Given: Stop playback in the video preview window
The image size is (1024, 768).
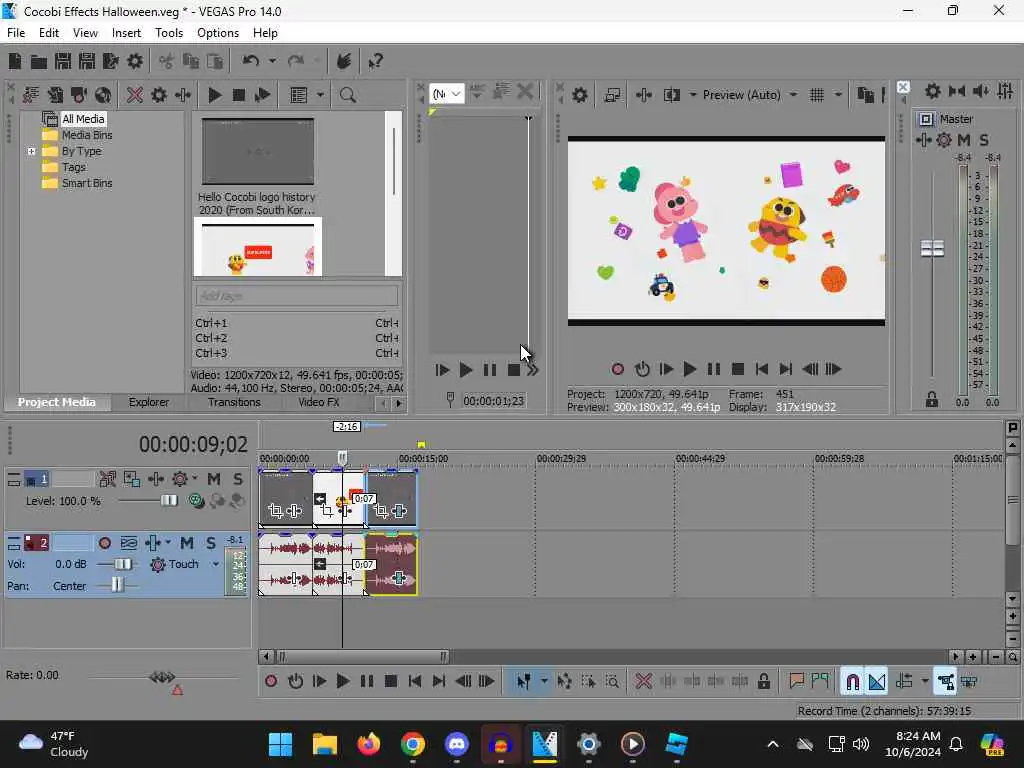Looking at the screenshot, I should point(738,370).
